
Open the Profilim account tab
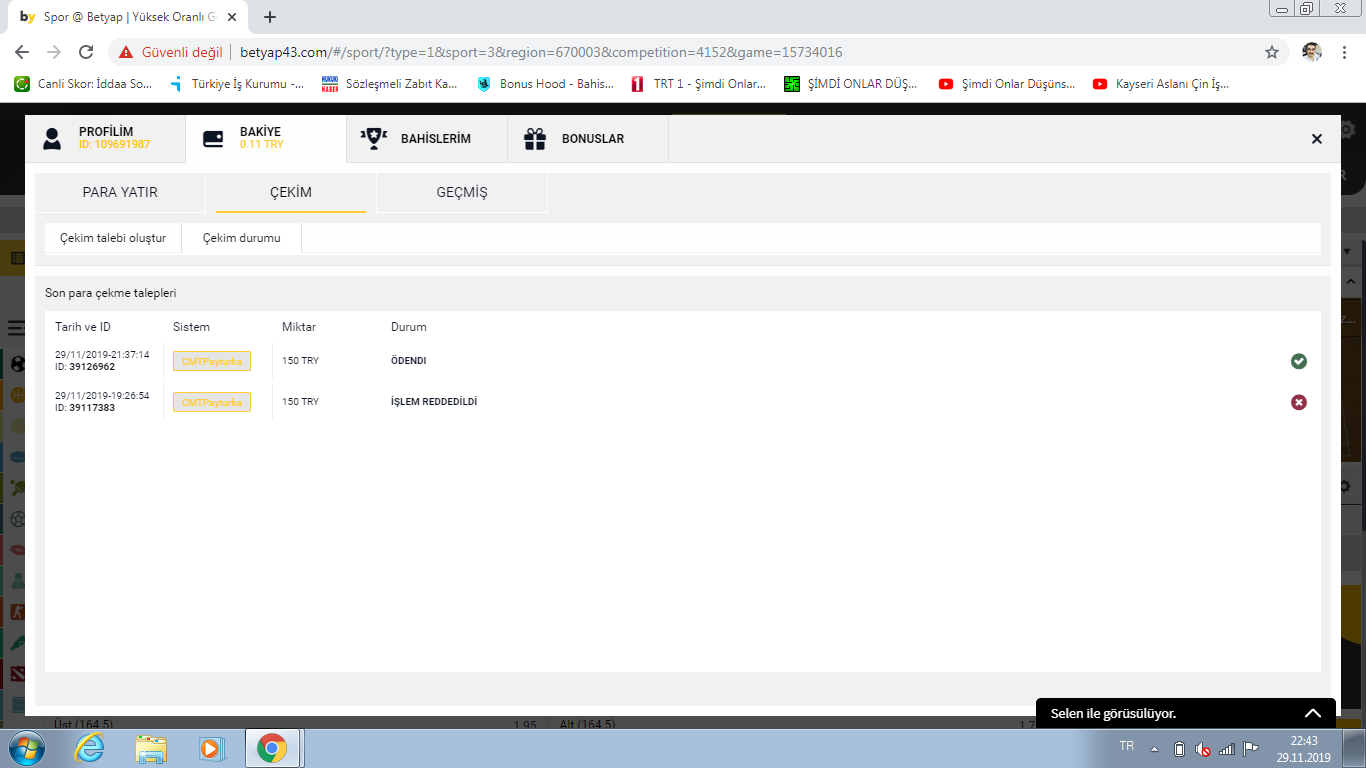coord(105,138)
